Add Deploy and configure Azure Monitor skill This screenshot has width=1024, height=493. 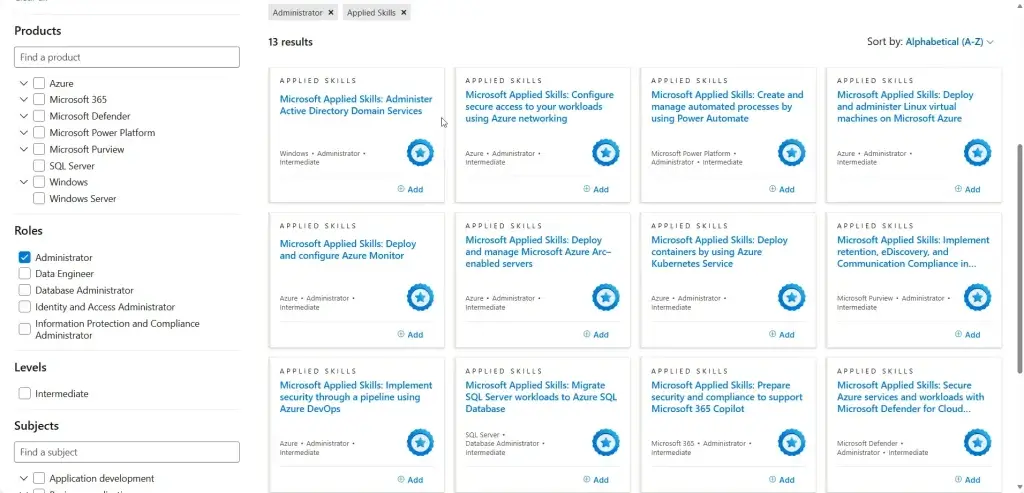click(410, 334)
